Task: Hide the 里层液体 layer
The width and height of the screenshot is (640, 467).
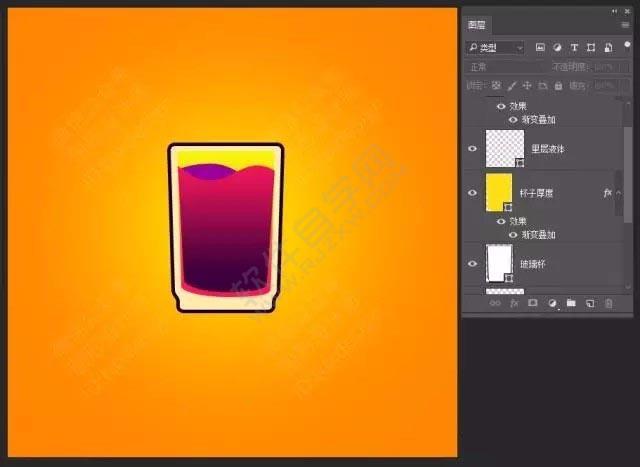Action: pyautogui.click(x=472, y=149)
